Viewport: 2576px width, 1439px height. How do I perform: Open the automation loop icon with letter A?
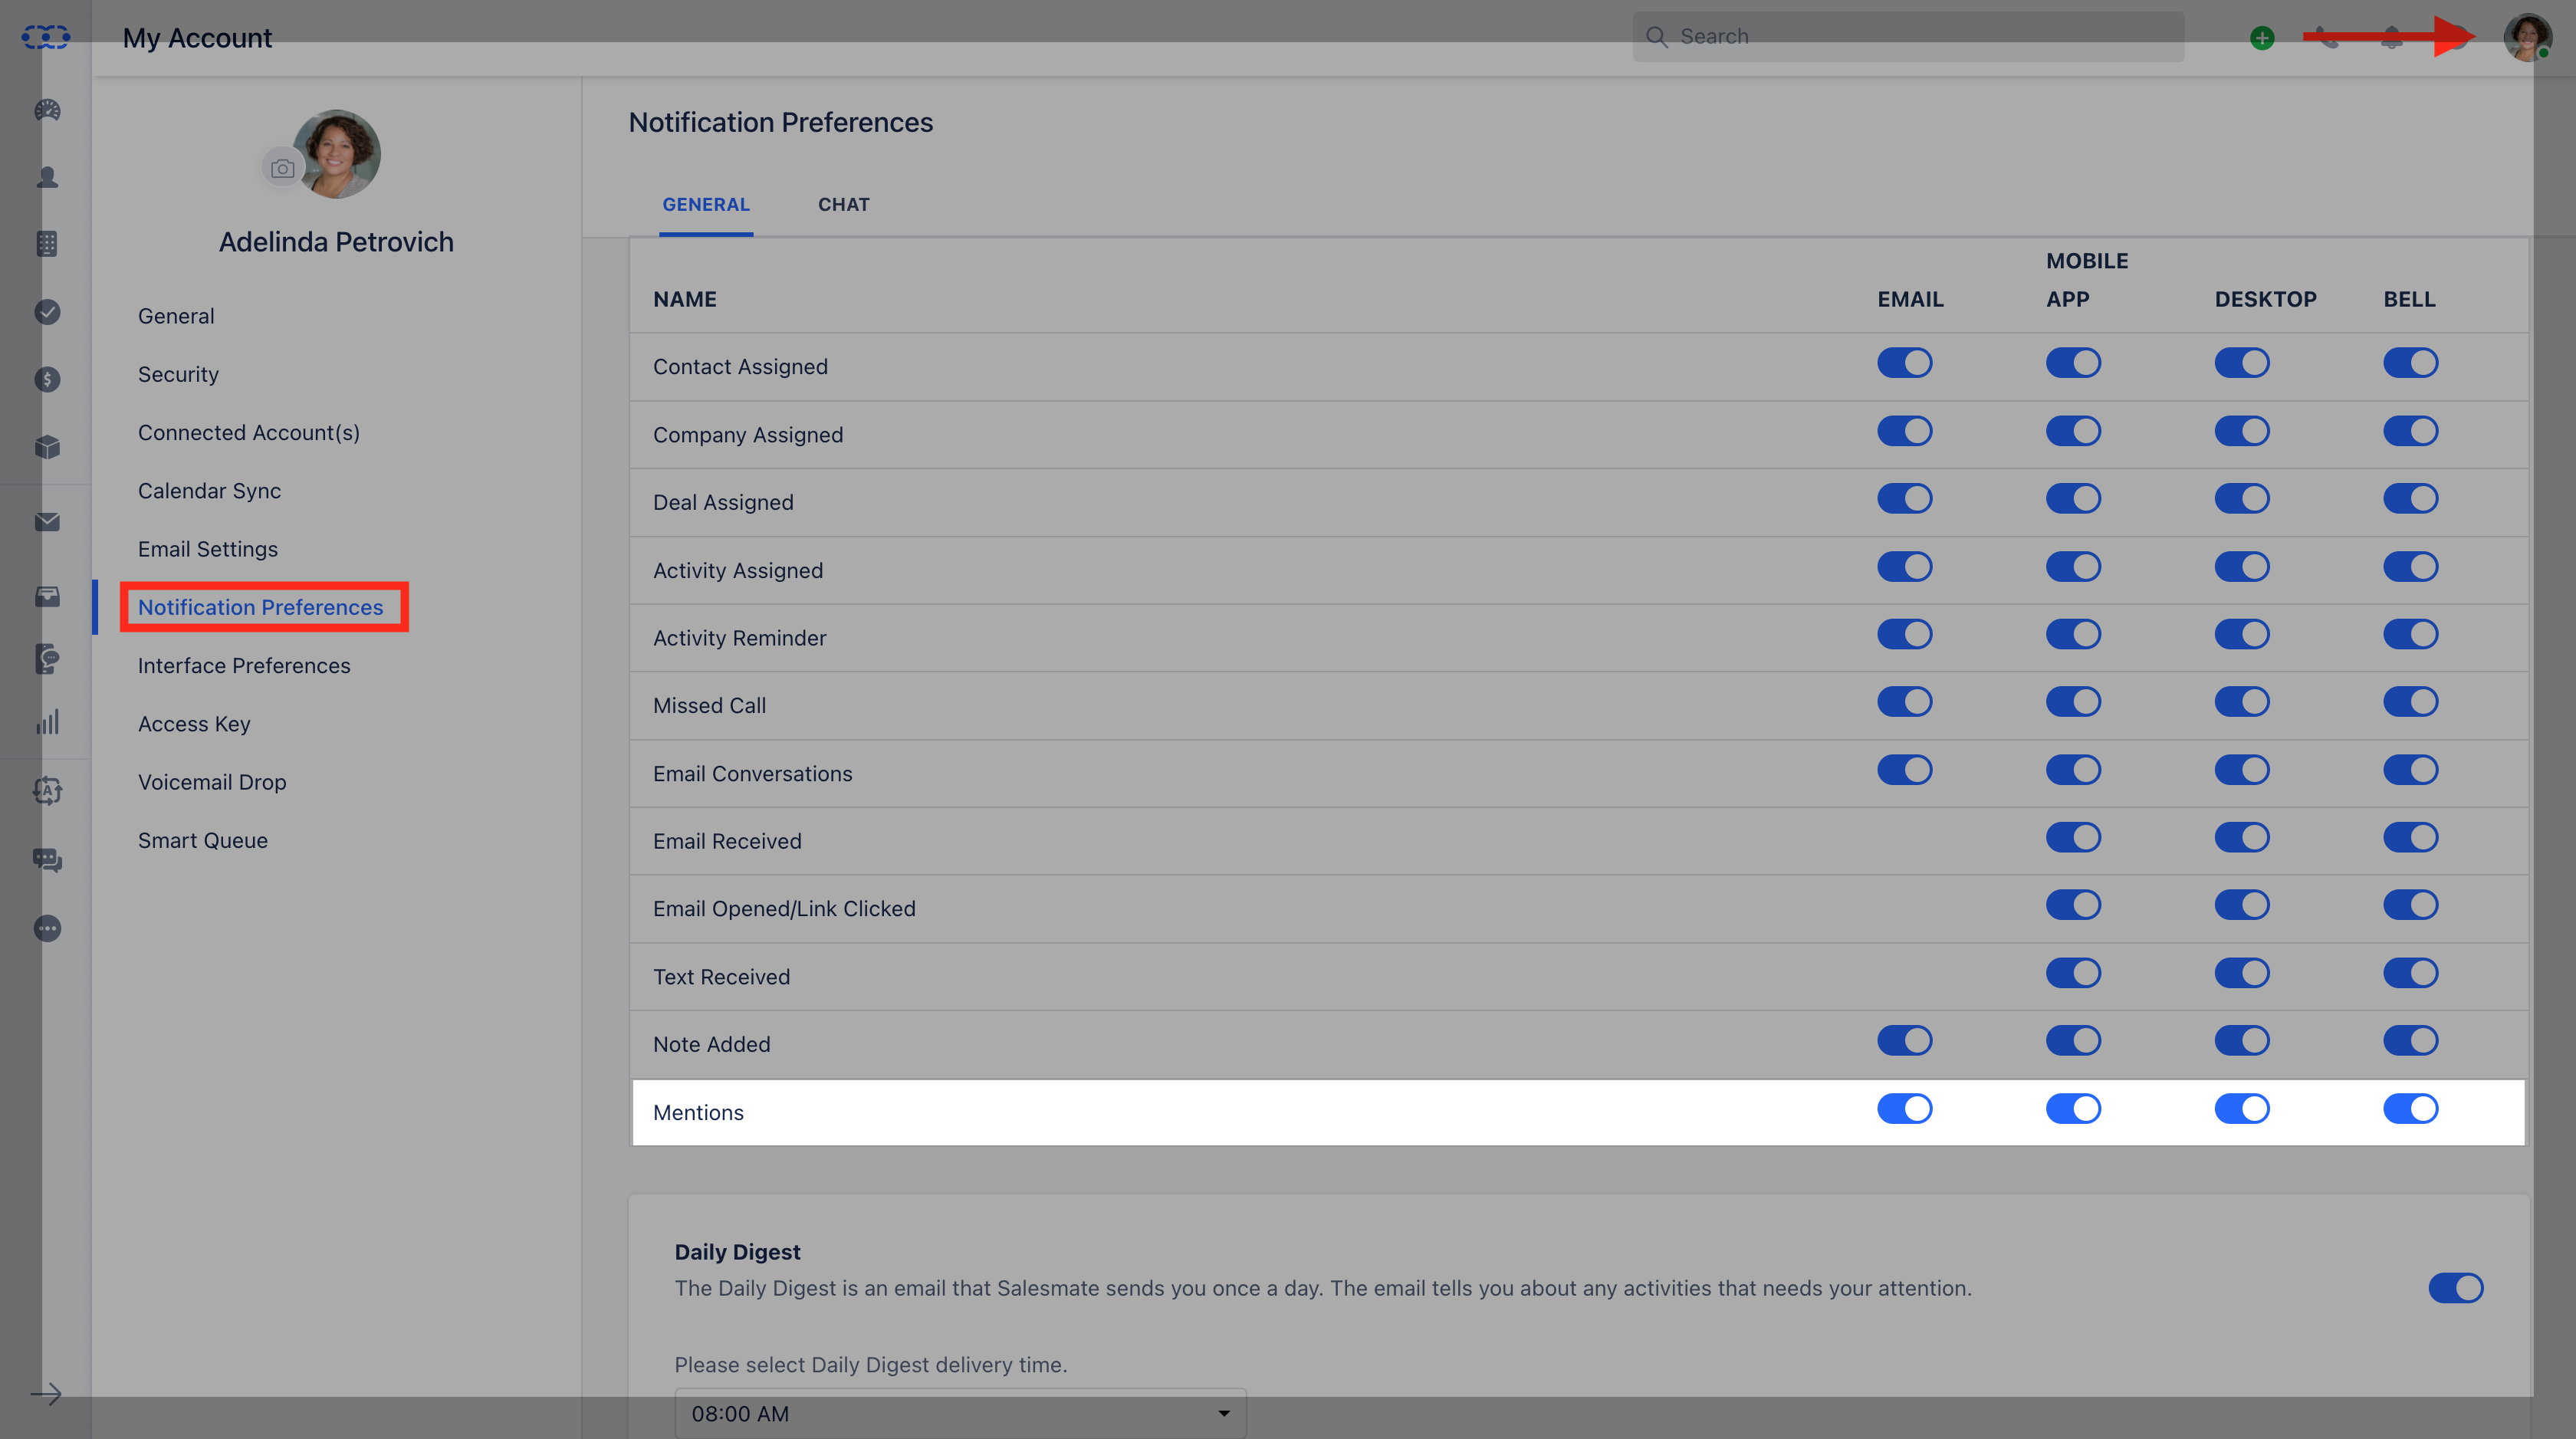(x=47, y=791)
